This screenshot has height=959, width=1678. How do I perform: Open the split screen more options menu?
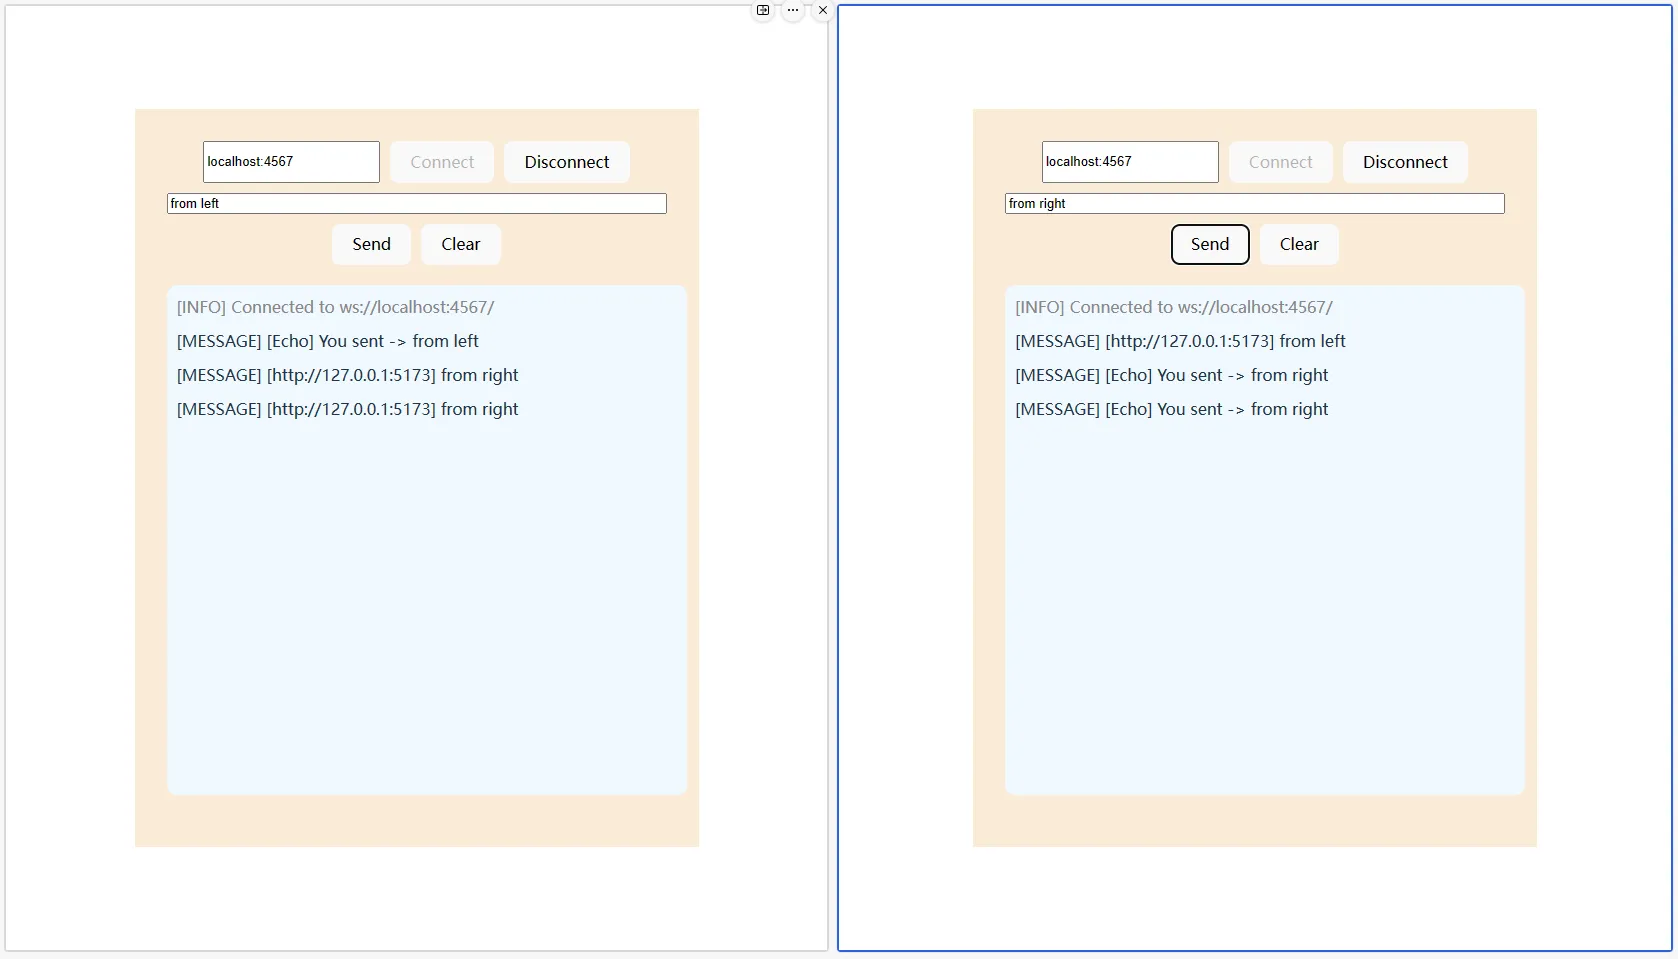[793, 10]
